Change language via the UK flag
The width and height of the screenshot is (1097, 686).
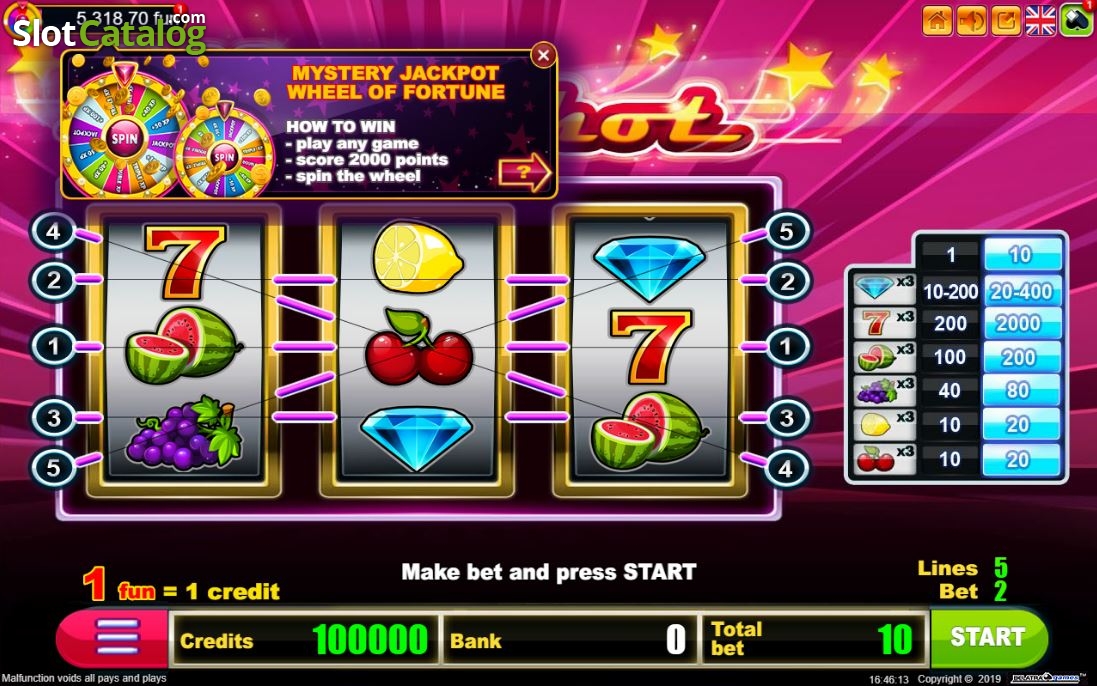tap(1040, 20)
